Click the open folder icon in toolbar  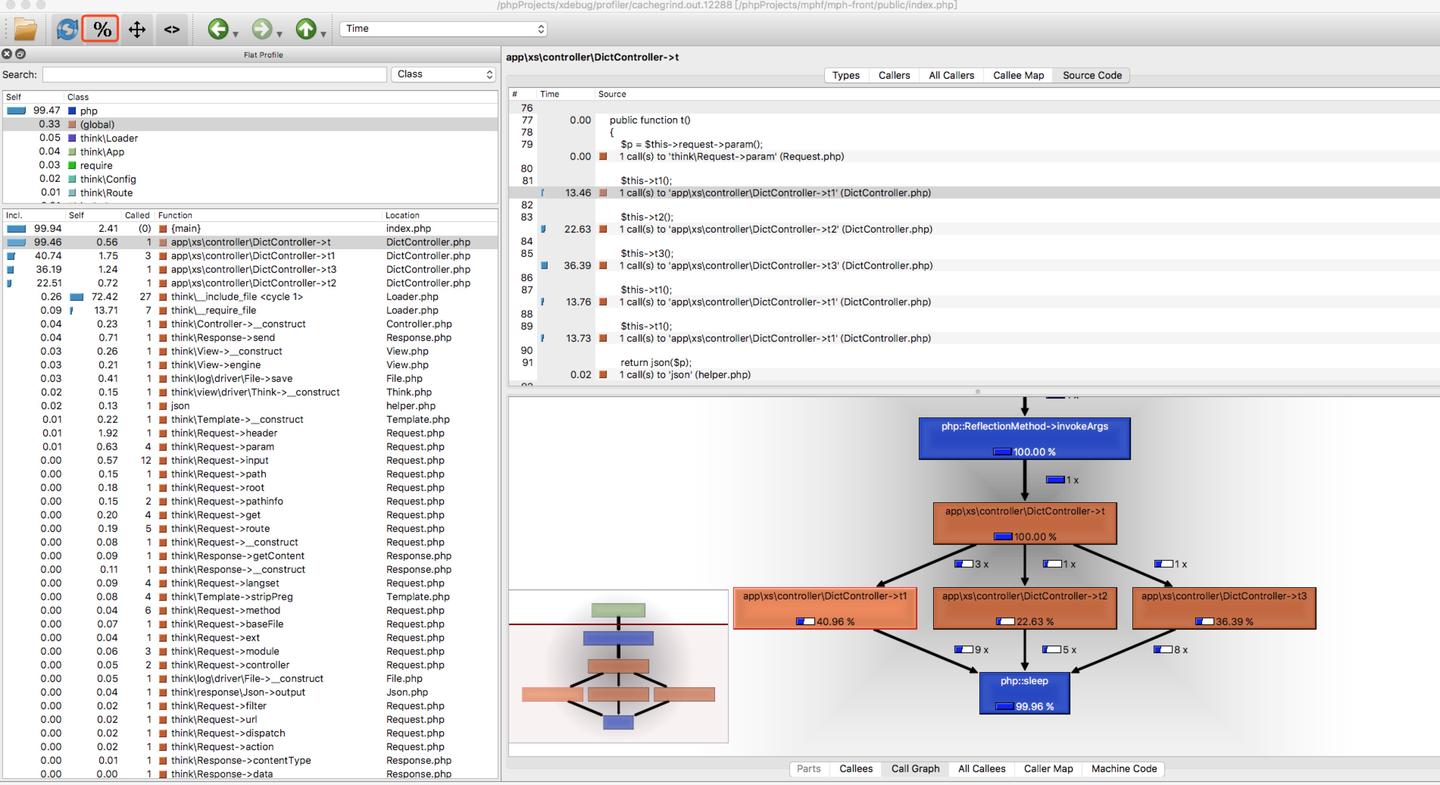(x=25, y=29)
